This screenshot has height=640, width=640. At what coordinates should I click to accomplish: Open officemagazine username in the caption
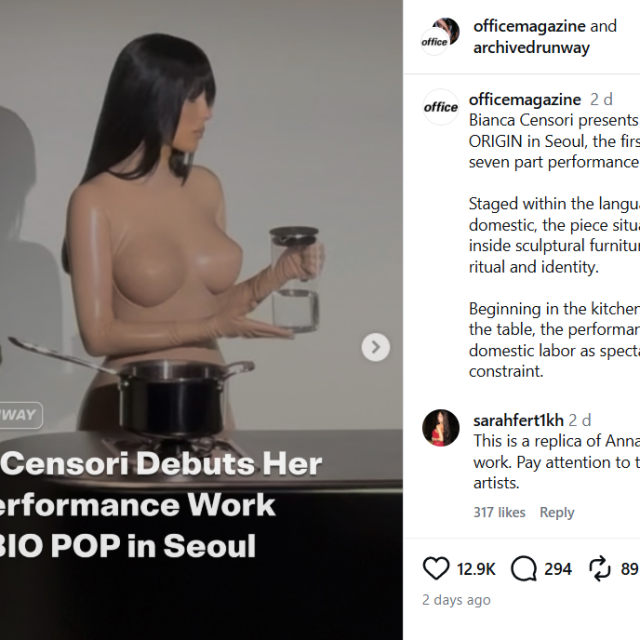(525, 99)
